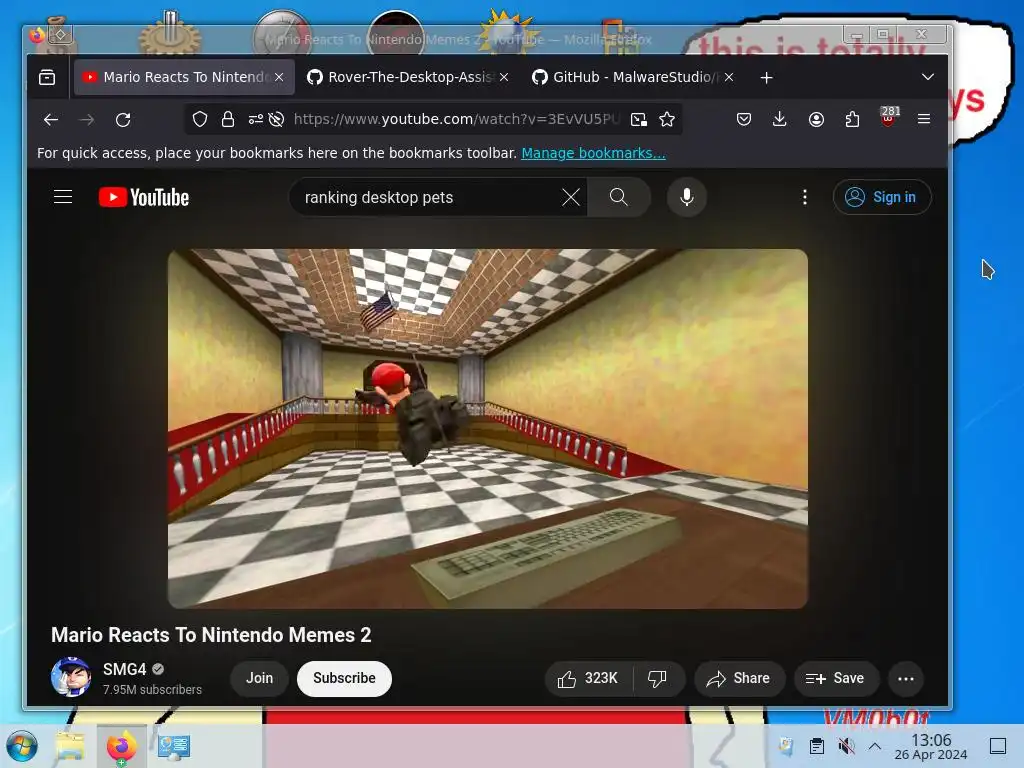
Task: Save the video to a playlist
Action: pyautogui.click(x=835, y=679)
